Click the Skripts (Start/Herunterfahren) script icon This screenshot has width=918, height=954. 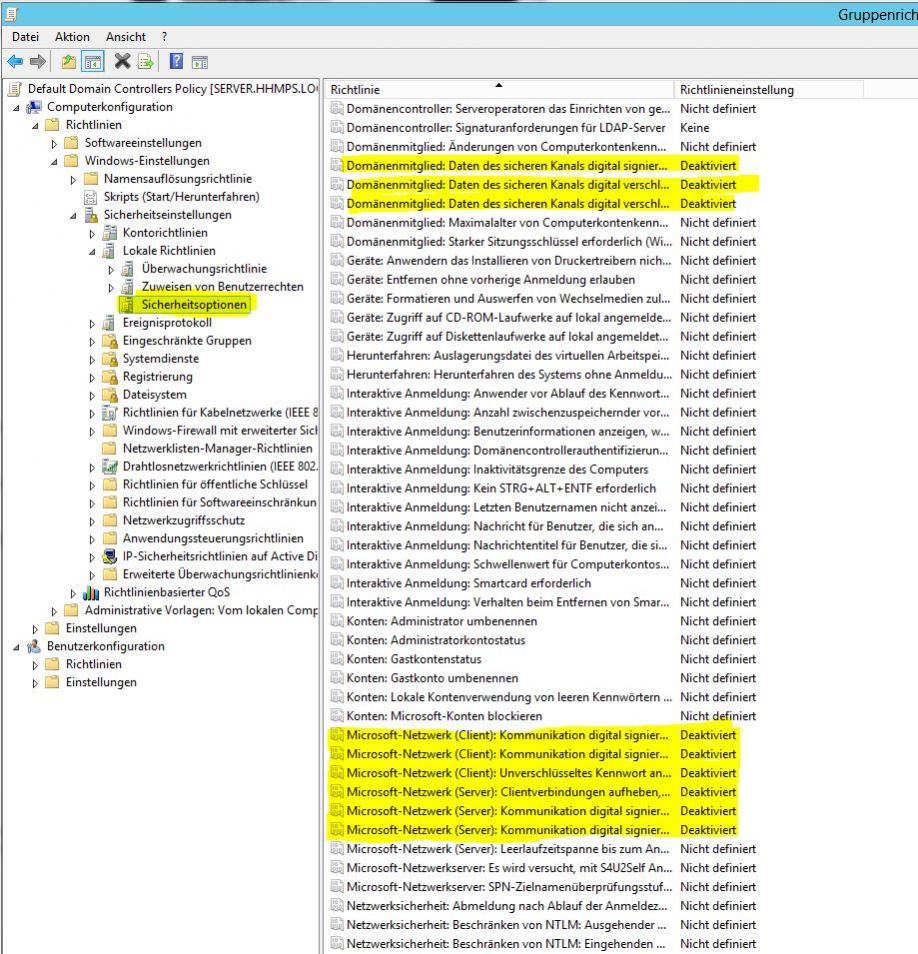(x=91, y=197)
